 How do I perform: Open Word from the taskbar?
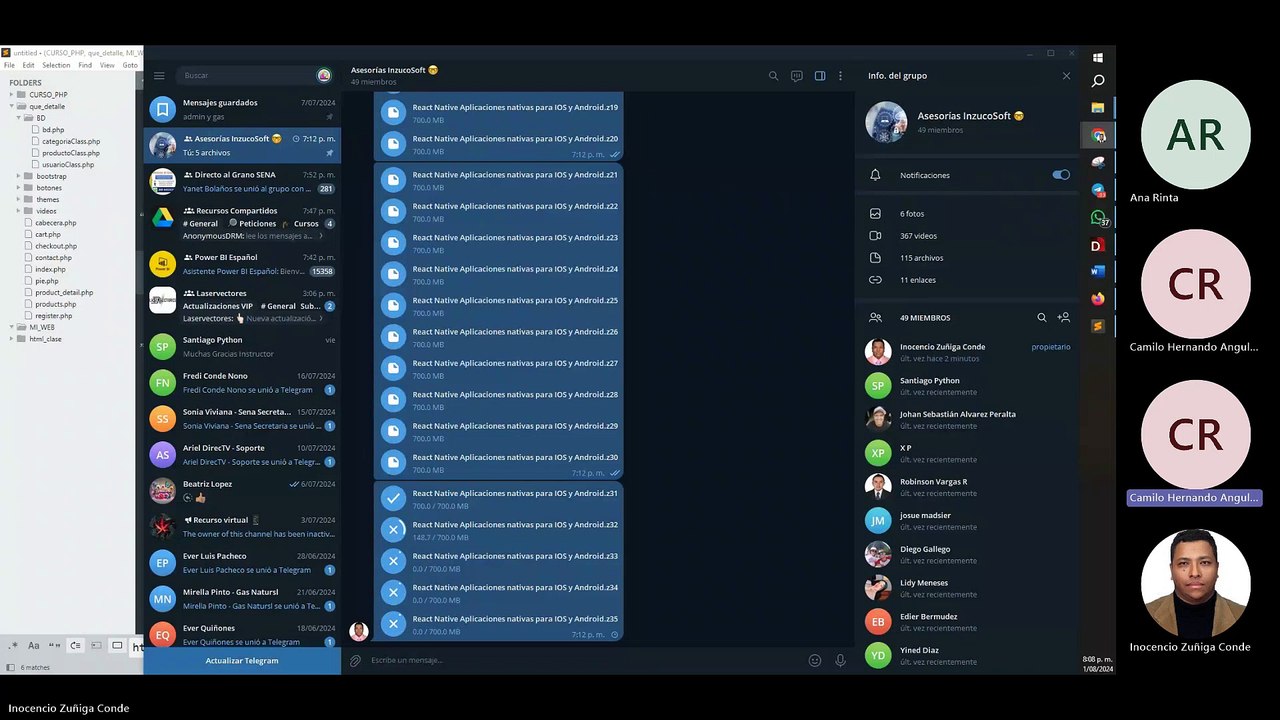pyautogui.click(x=1098, y=271)
